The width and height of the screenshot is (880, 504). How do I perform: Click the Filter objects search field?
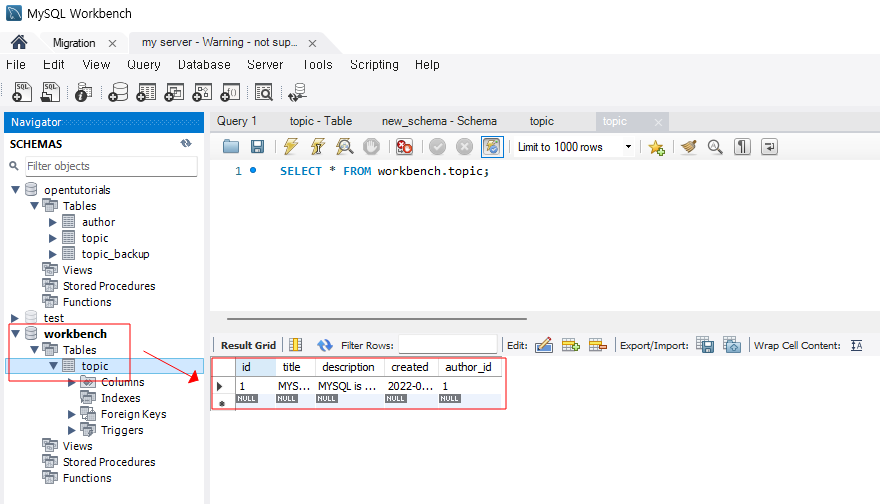111,166
